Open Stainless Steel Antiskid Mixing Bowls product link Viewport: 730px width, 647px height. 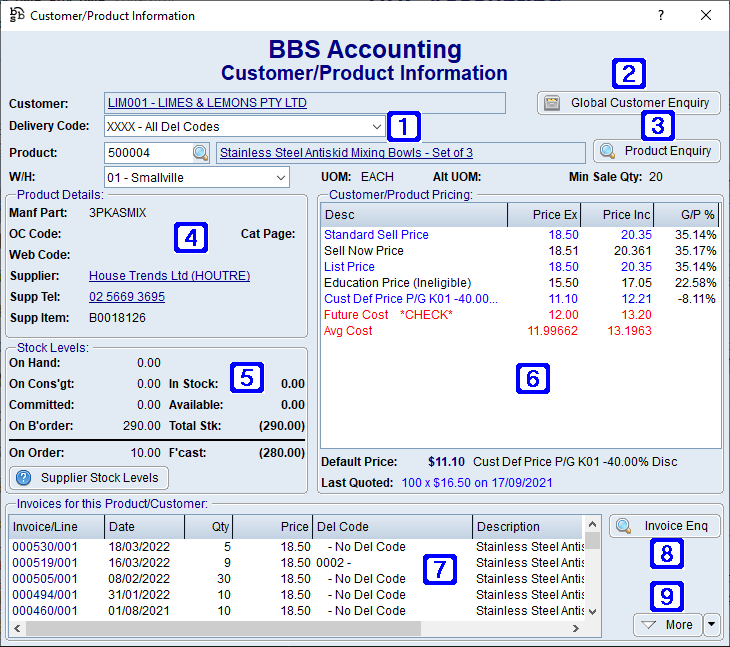(x=346, y=153)
